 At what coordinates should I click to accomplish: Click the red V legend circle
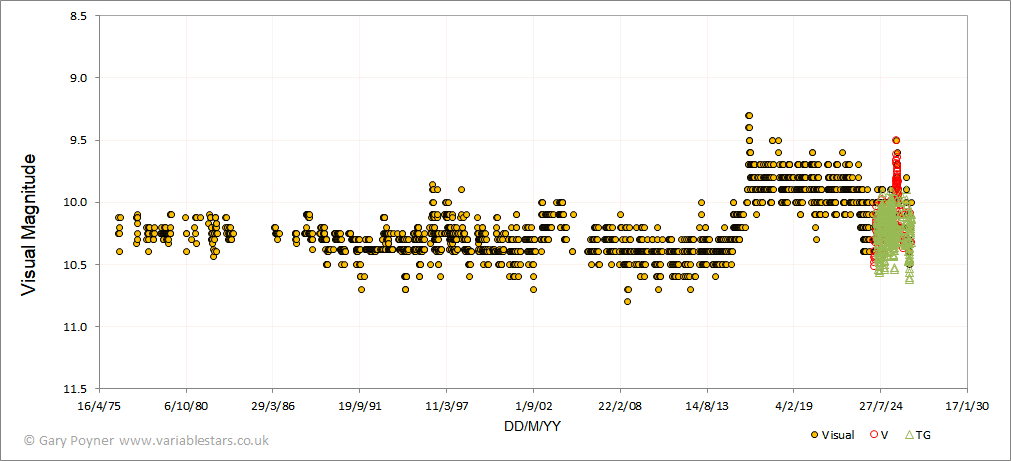tap(874, 435)
